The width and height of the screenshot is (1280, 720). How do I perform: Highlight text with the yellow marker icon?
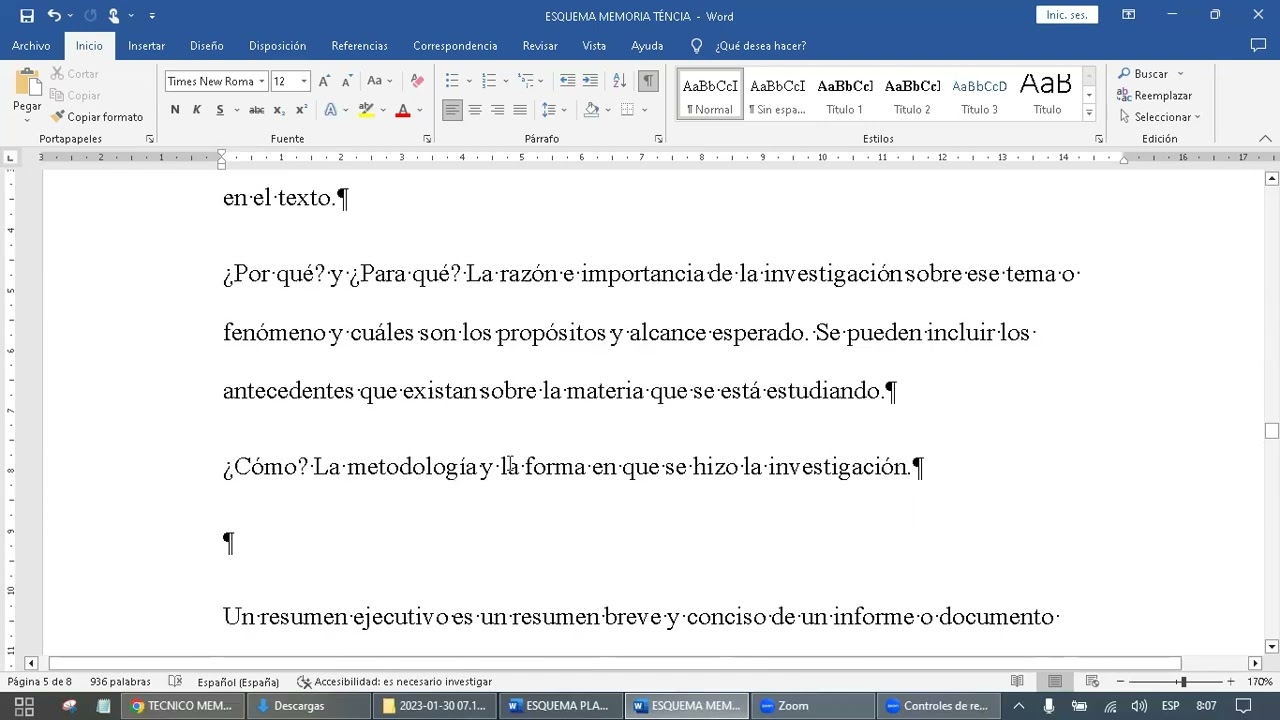366,110
